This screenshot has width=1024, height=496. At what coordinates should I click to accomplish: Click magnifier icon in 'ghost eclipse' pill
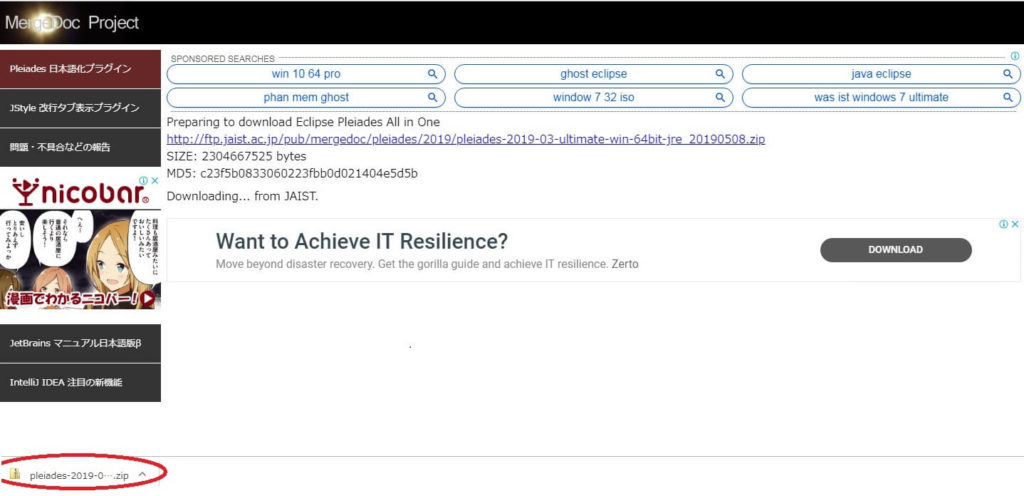(720, 74)
